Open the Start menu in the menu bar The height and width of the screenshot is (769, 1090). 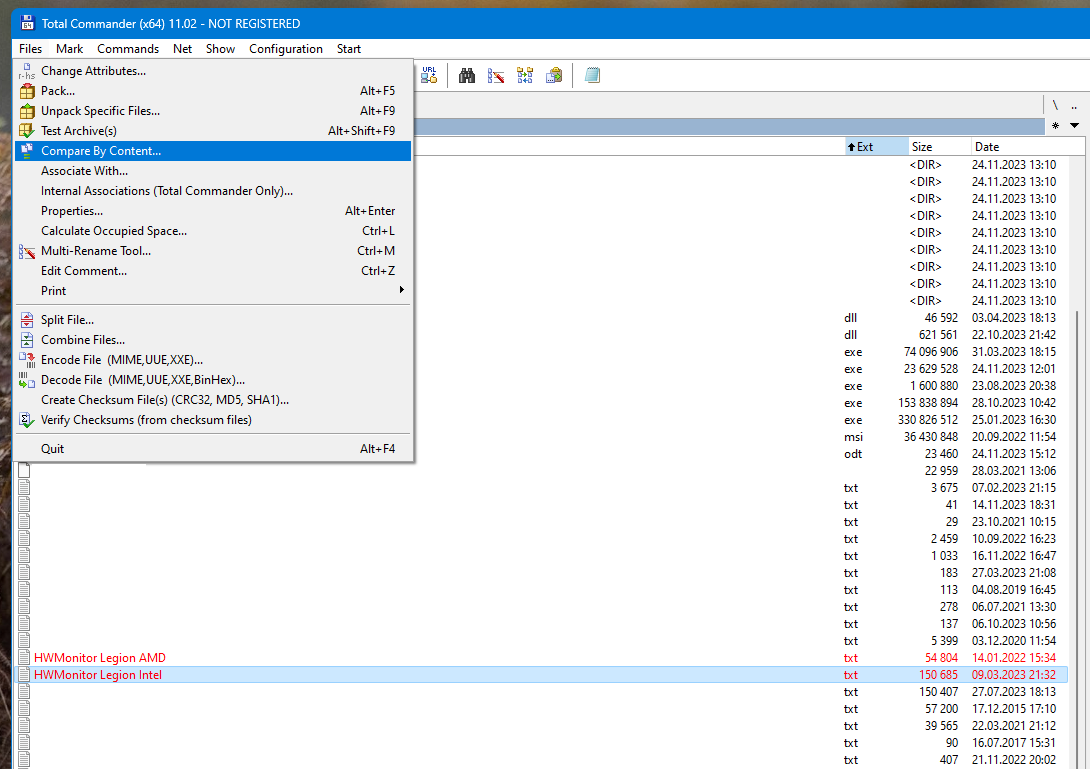pyautogui.click(x=349, y=49)
